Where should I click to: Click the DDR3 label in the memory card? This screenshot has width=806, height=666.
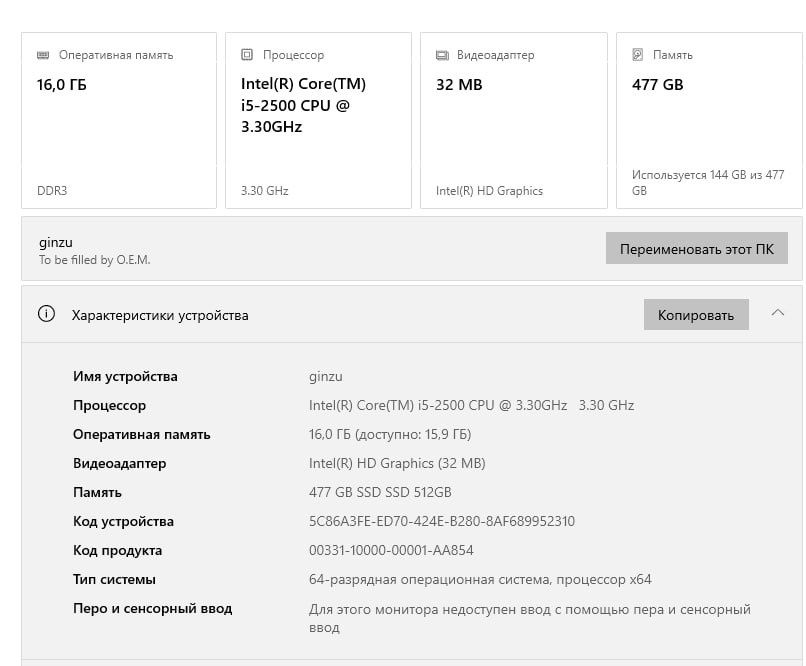click(52, 190)
